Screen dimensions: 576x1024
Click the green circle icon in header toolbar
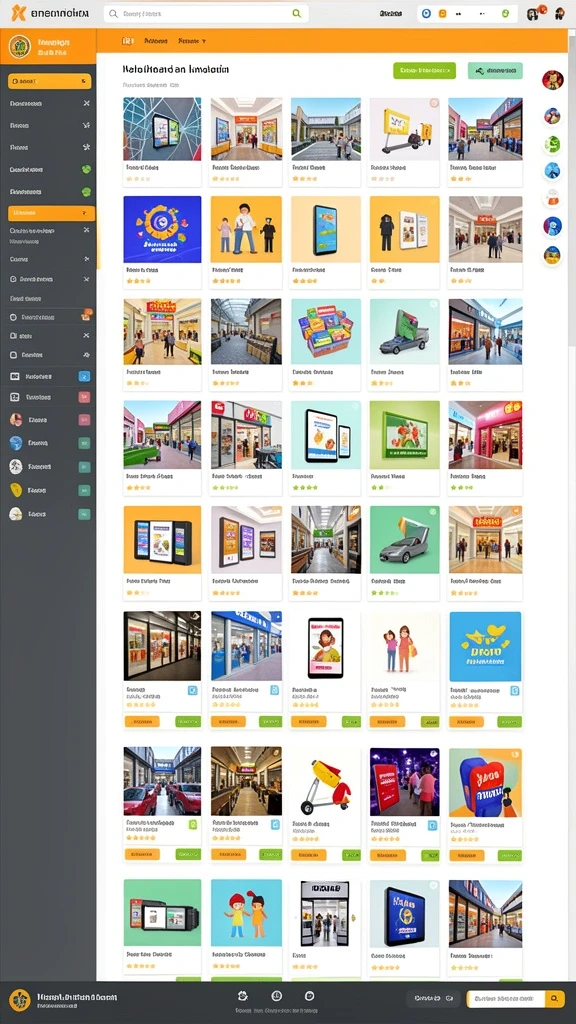(x=505, y=13)
